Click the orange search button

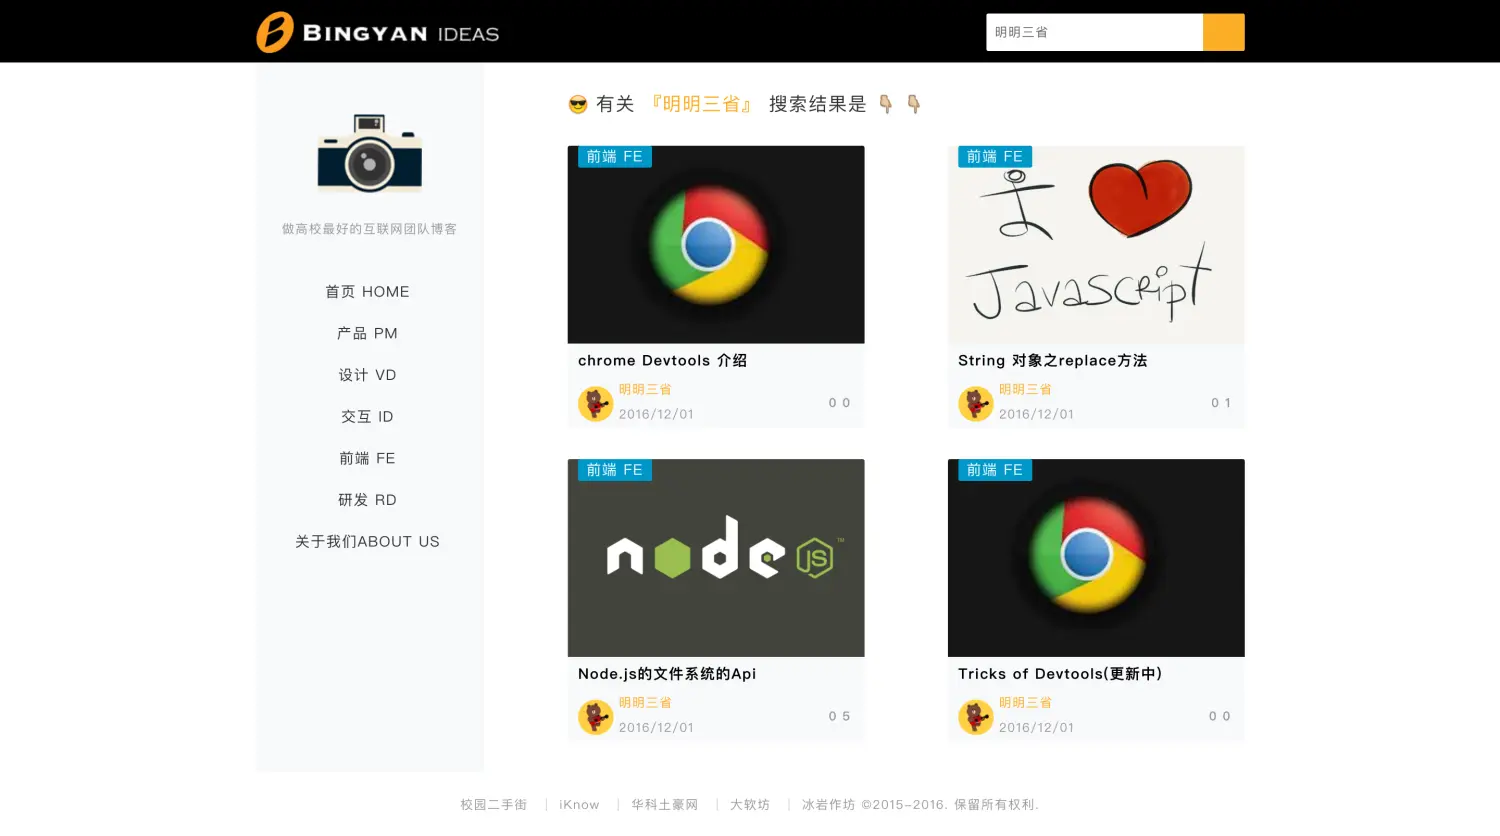coord(1223,32)
